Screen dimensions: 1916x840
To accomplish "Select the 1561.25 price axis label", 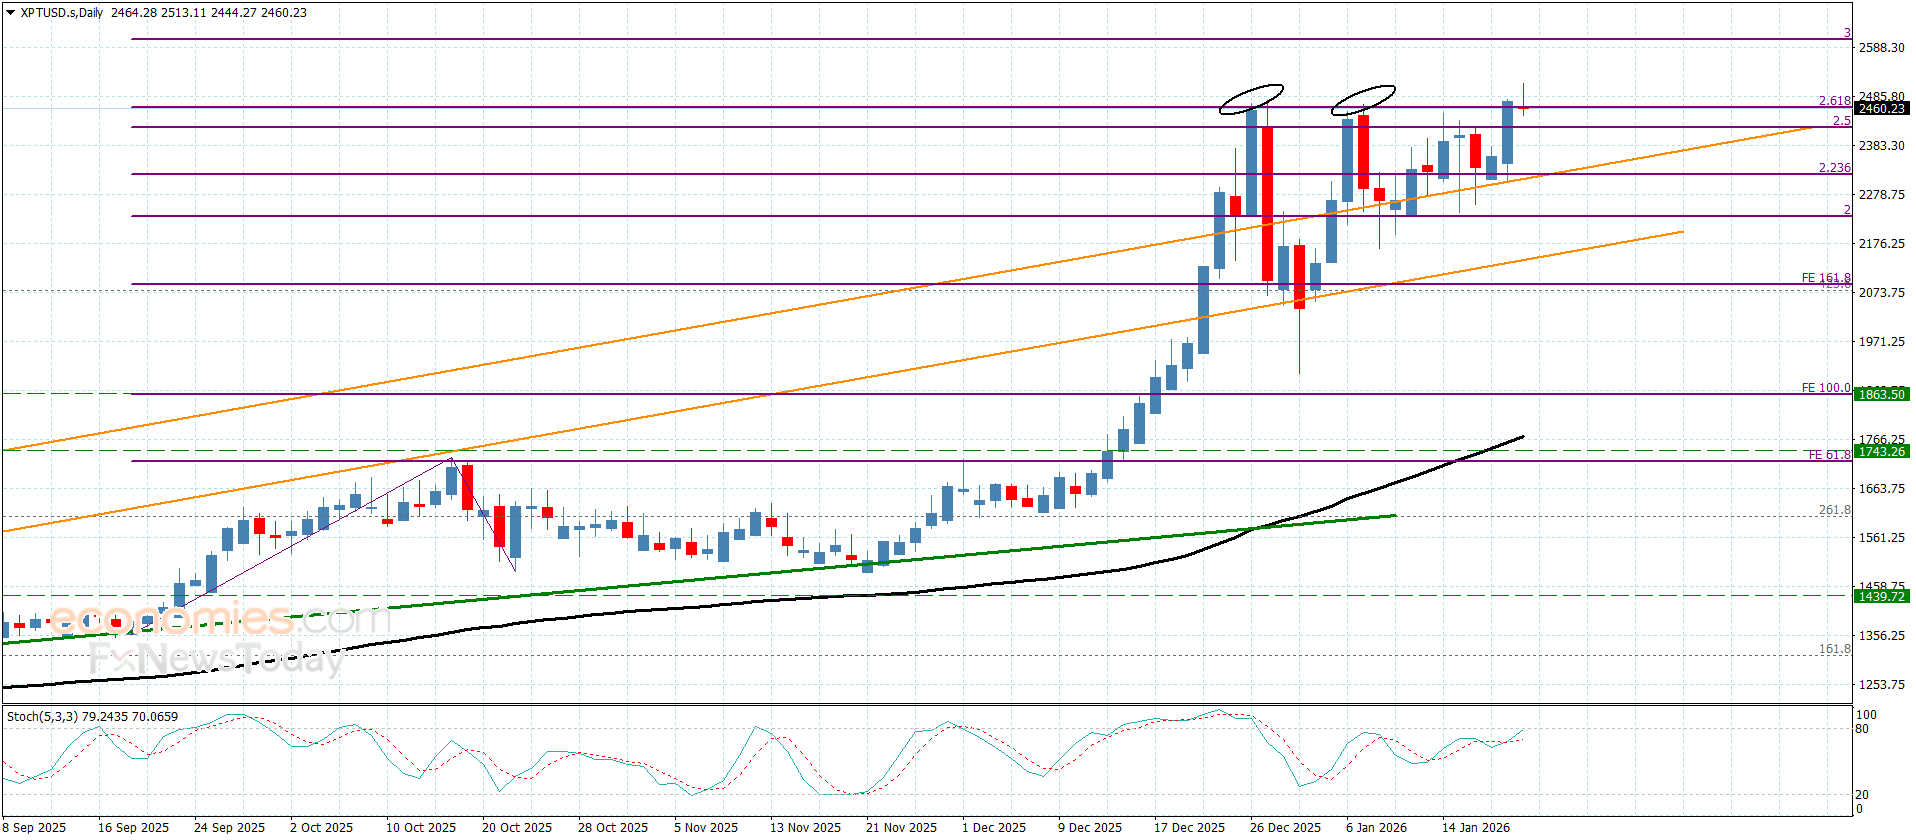I will point(1881,537).
